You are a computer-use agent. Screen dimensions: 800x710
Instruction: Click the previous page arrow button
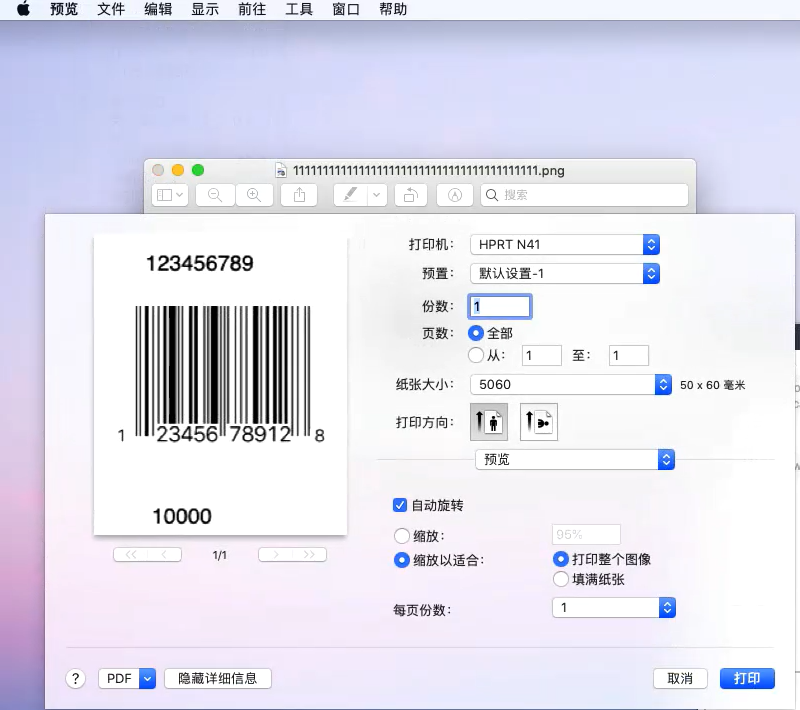[x=164, y=554]
